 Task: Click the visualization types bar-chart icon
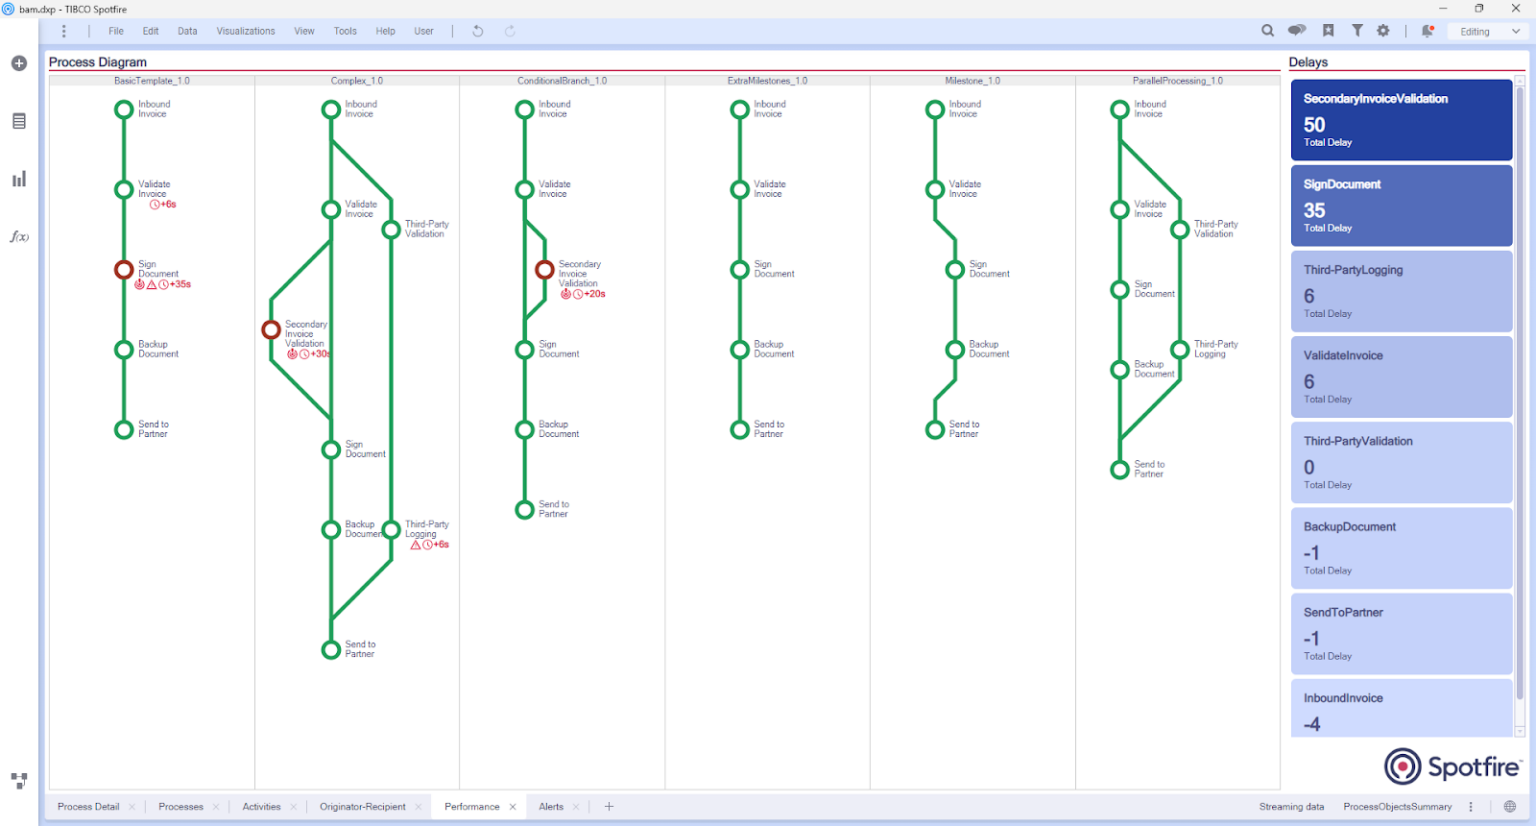tap(18, 178)
